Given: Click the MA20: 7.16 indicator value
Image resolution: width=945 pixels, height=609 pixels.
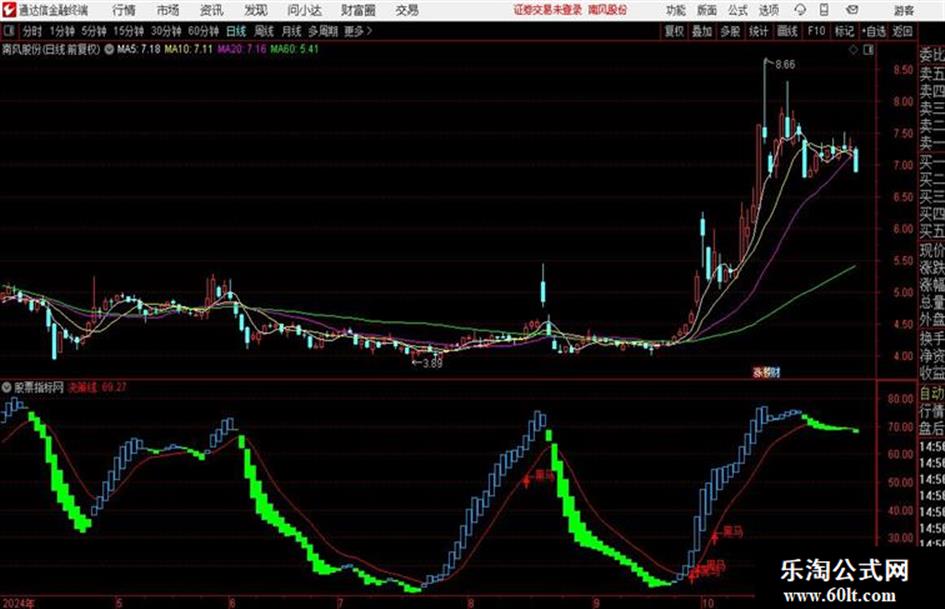Looking at the screenshot, I should click(x=242, y=49).
